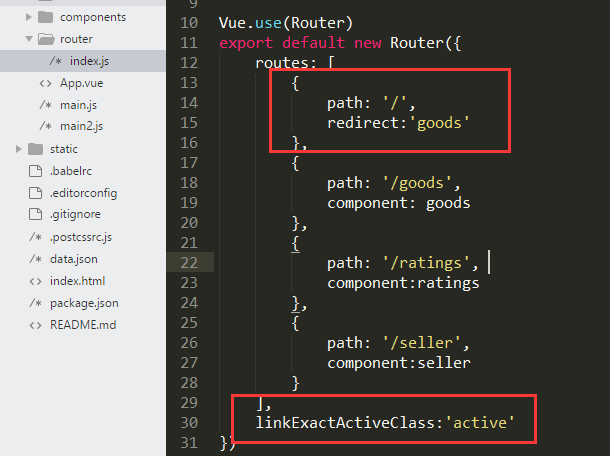Click the main.js file type icon
Viewport: 610px width, 456px height.
click(x=46, y=105)
